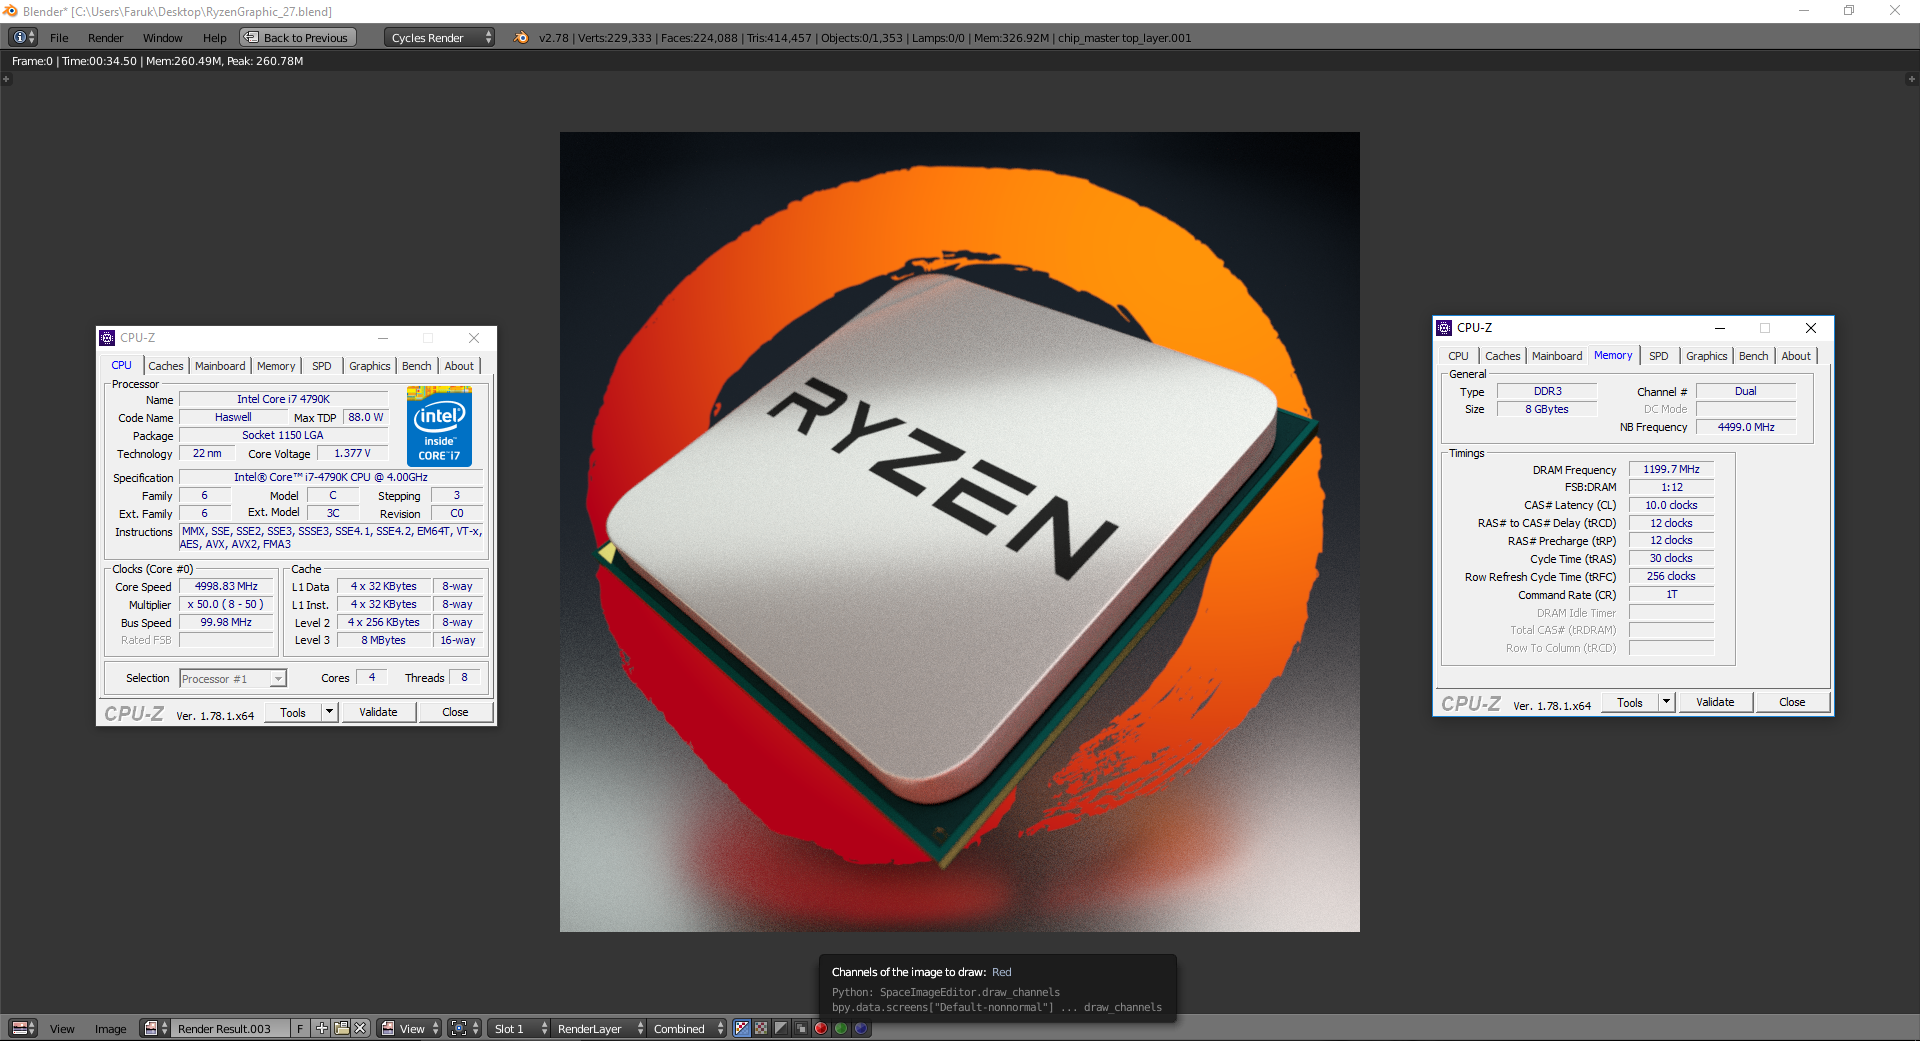
Task: Switch to Caches tab in left CPU-Z
Action: point(166,366)
